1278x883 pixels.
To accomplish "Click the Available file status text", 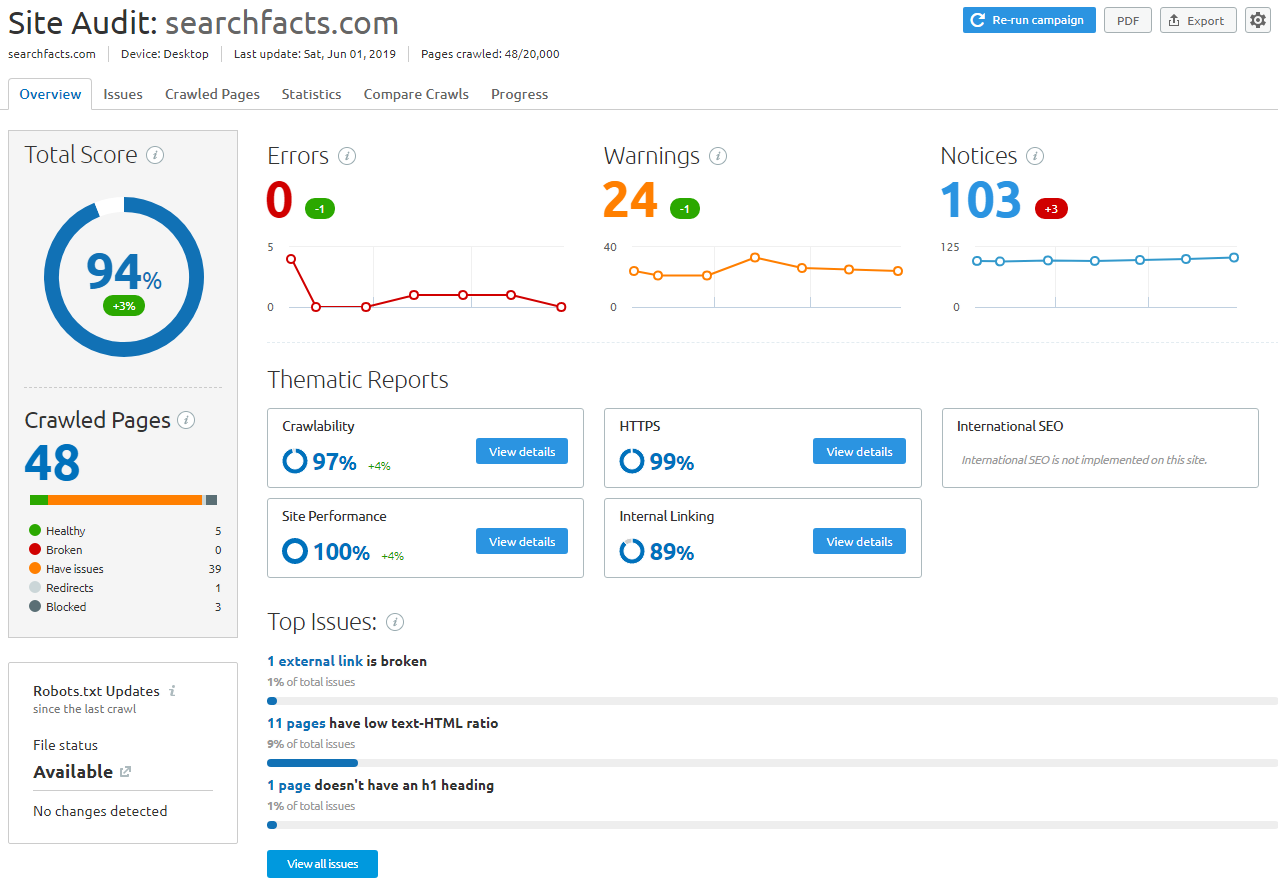I will coord(73,772).
